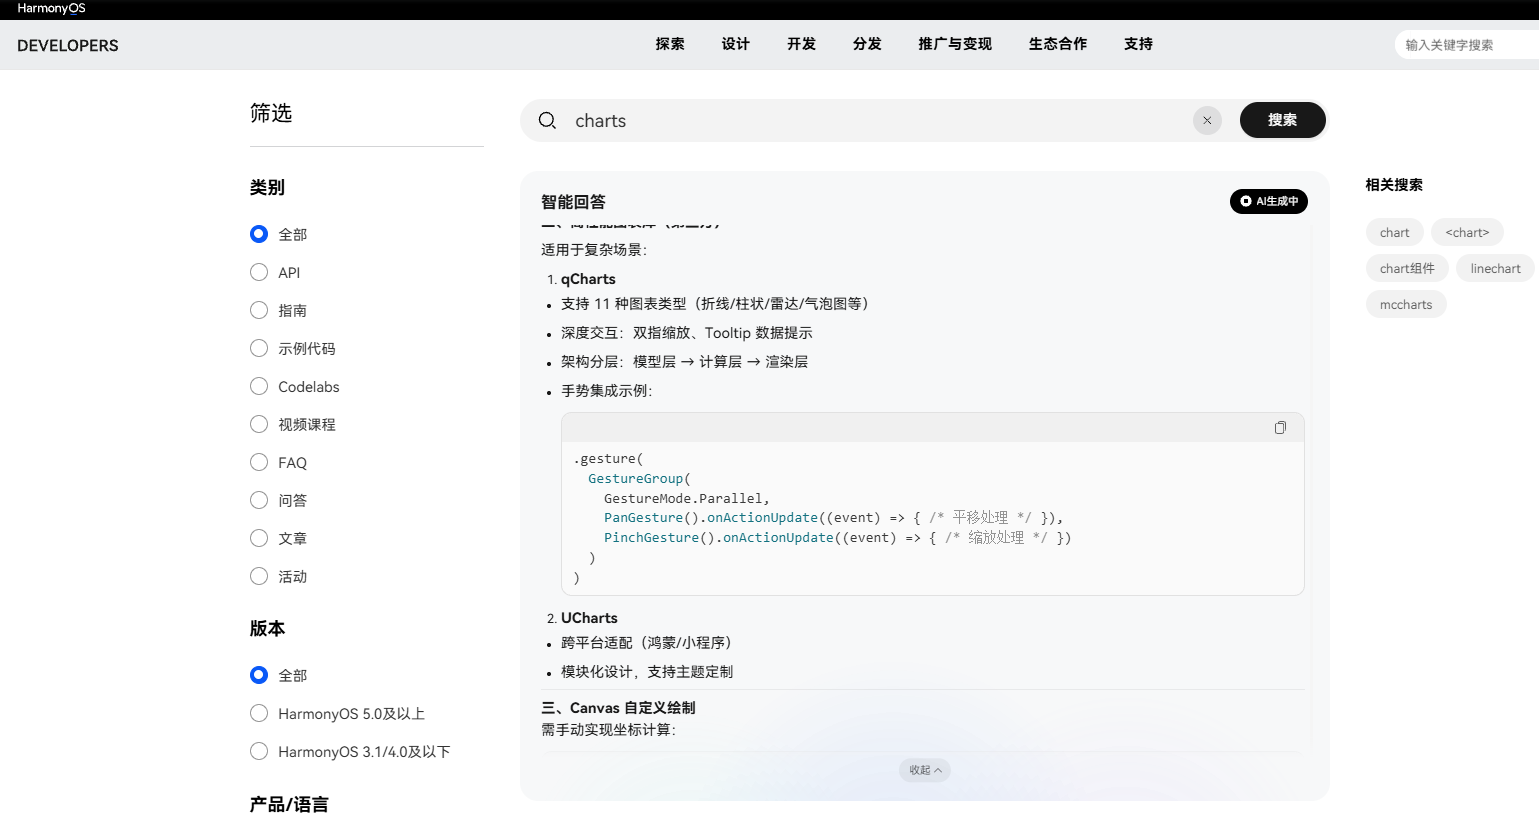Select the FAQ category filter
1539x817 pixels.
[x=259, y=462]
